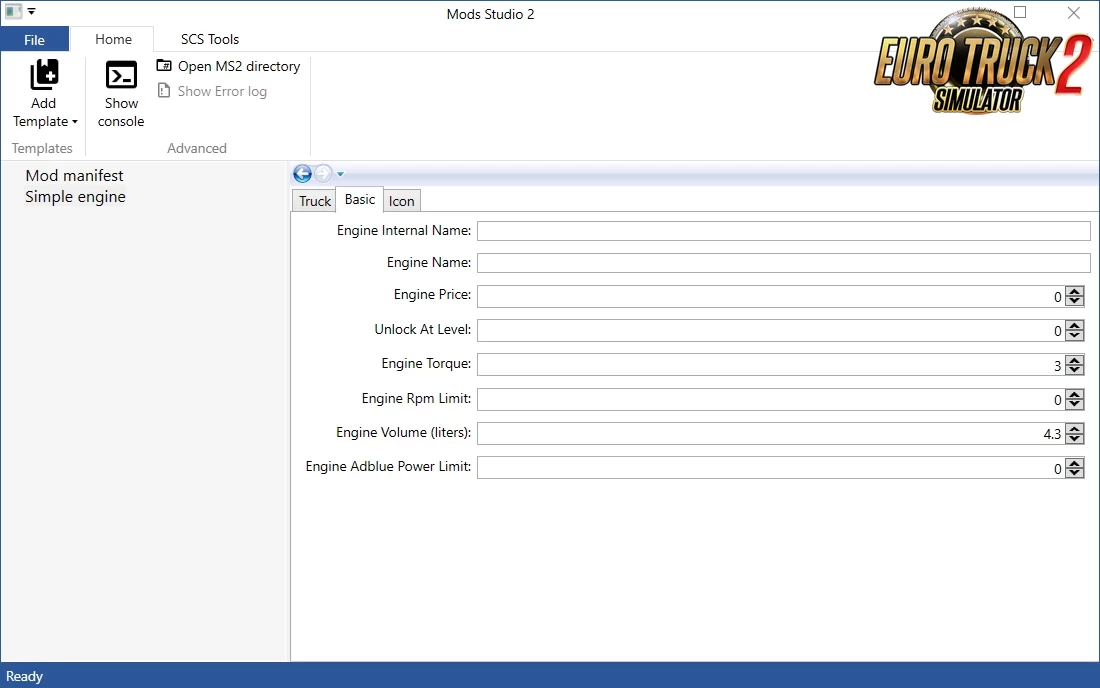The image size is (1100, 688).
Task: Select the Basic tab
Action: click(360, 199)
